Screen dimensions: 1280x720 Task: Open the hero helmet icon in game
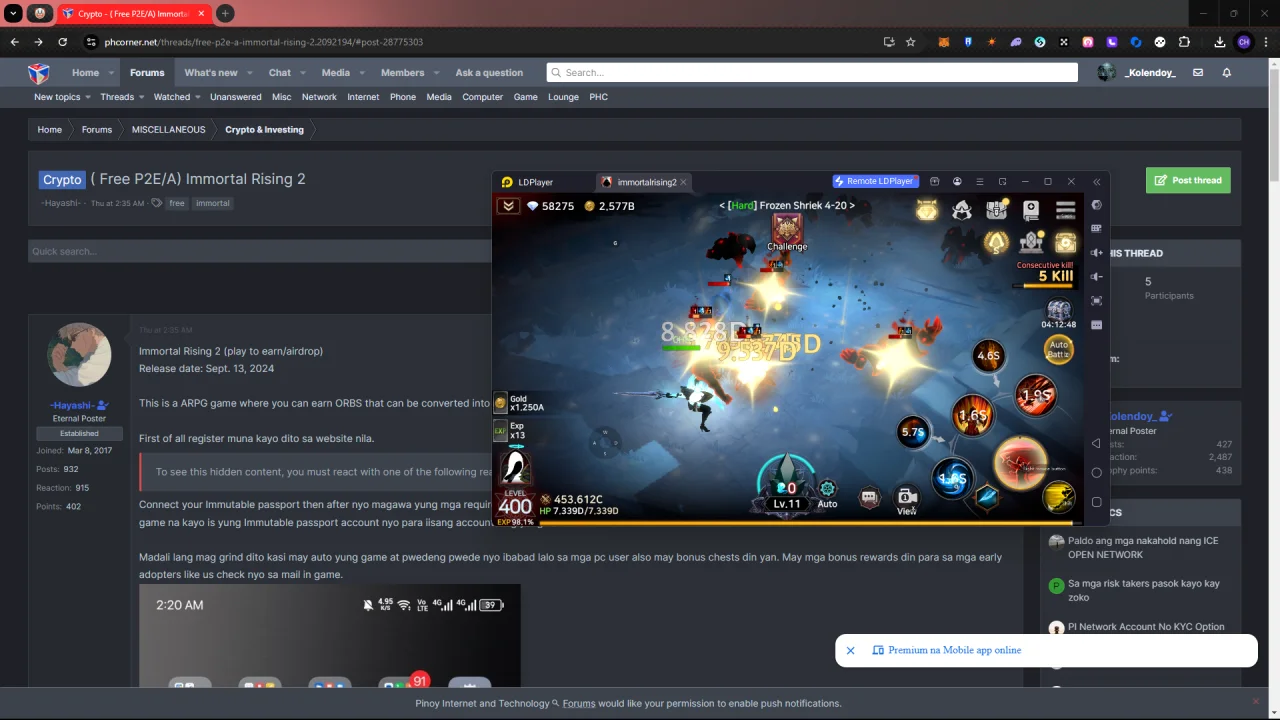(x=962, y=210)
